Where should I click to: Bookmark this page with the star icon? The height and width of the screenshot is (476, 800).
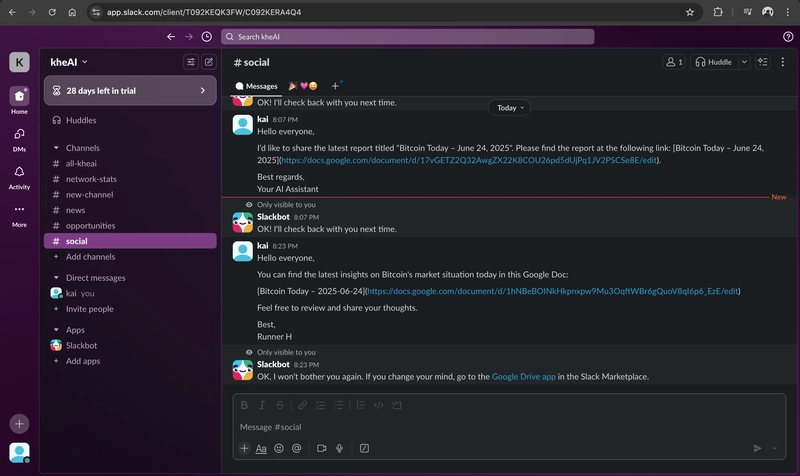690,12
